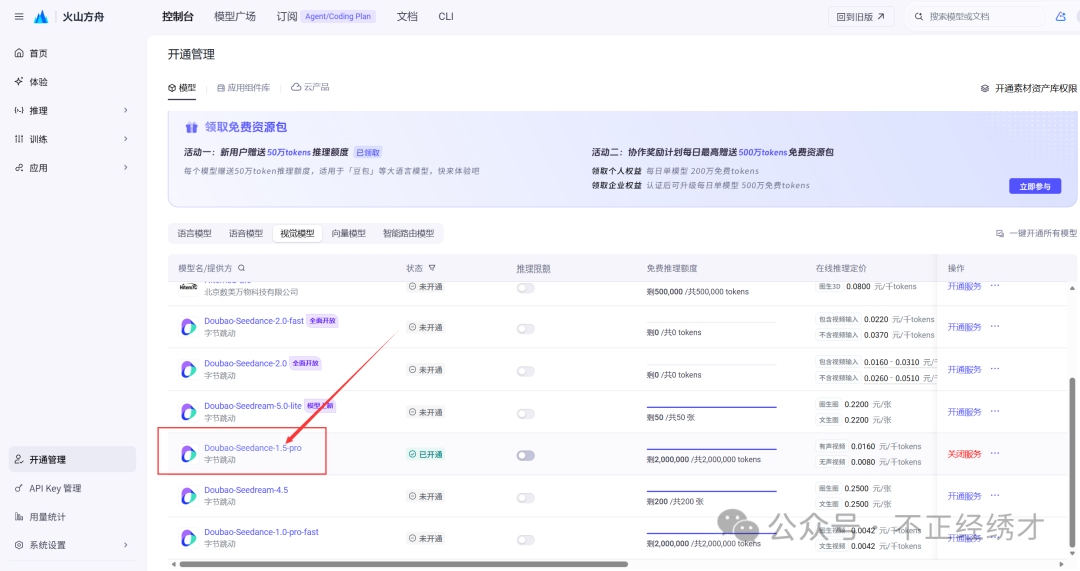
Task: Click the search magnifier icon in top bar
Action: tap(919, 17)
